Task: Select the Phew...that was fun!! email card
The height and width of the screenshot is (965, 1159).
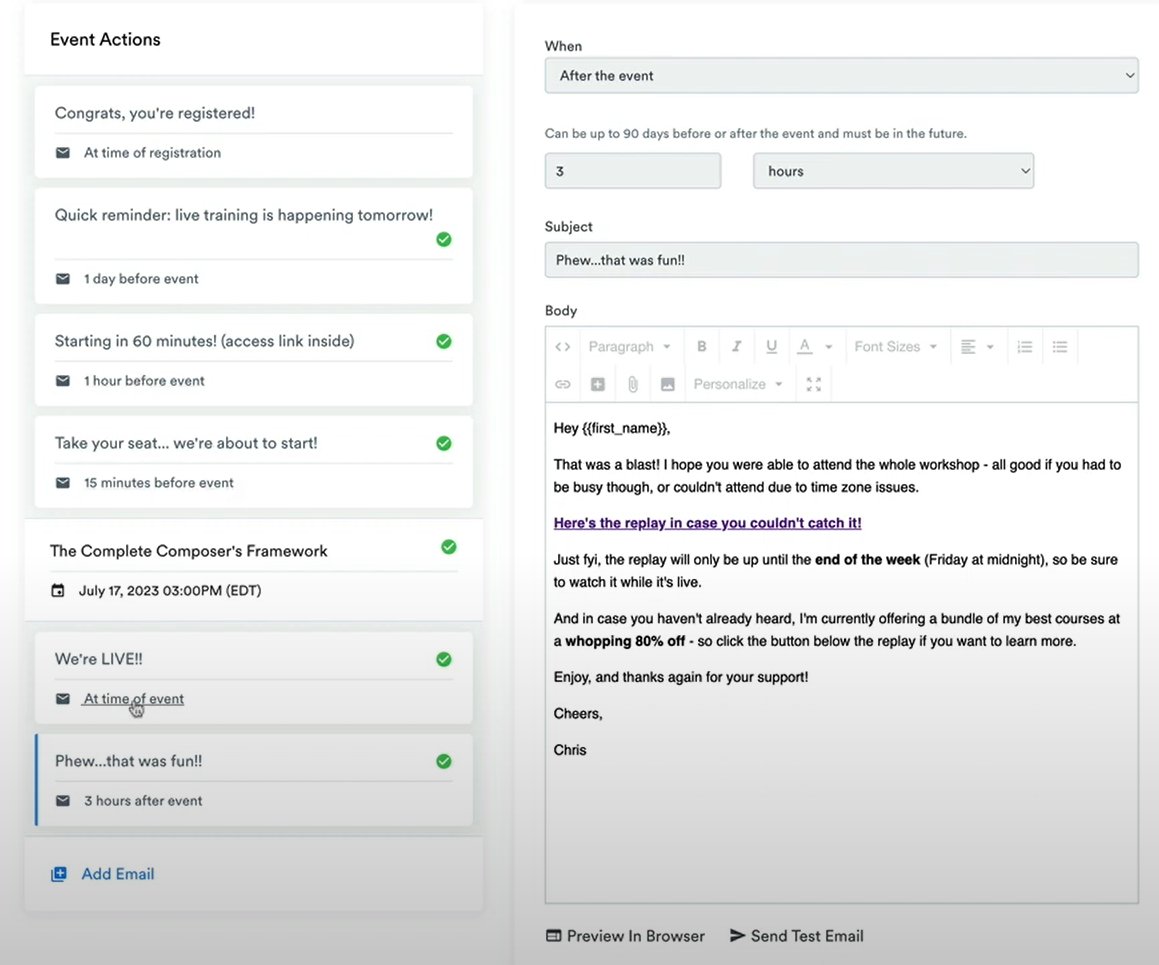Action: click(x=254, y=780)
